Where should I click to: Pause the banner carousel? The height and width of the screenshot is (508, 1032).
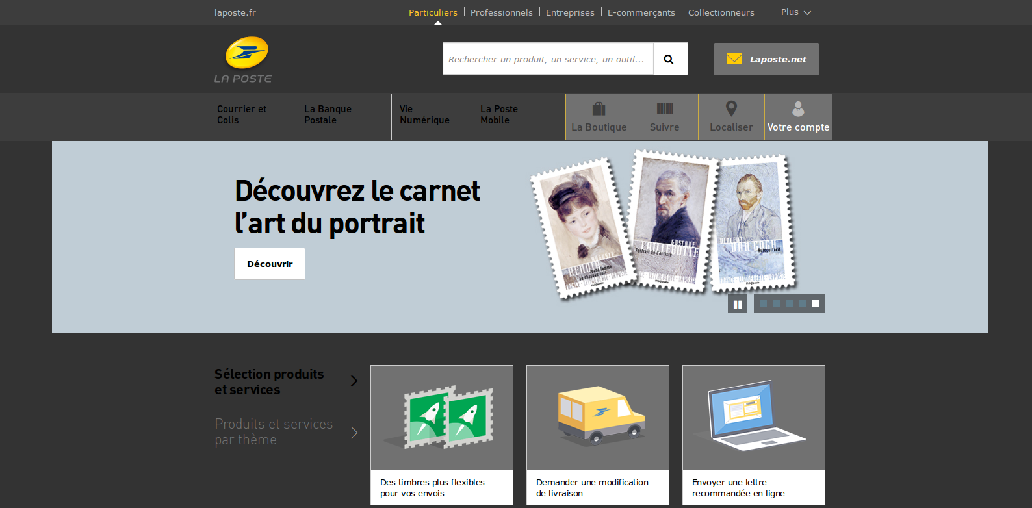(x=737, y=304)
